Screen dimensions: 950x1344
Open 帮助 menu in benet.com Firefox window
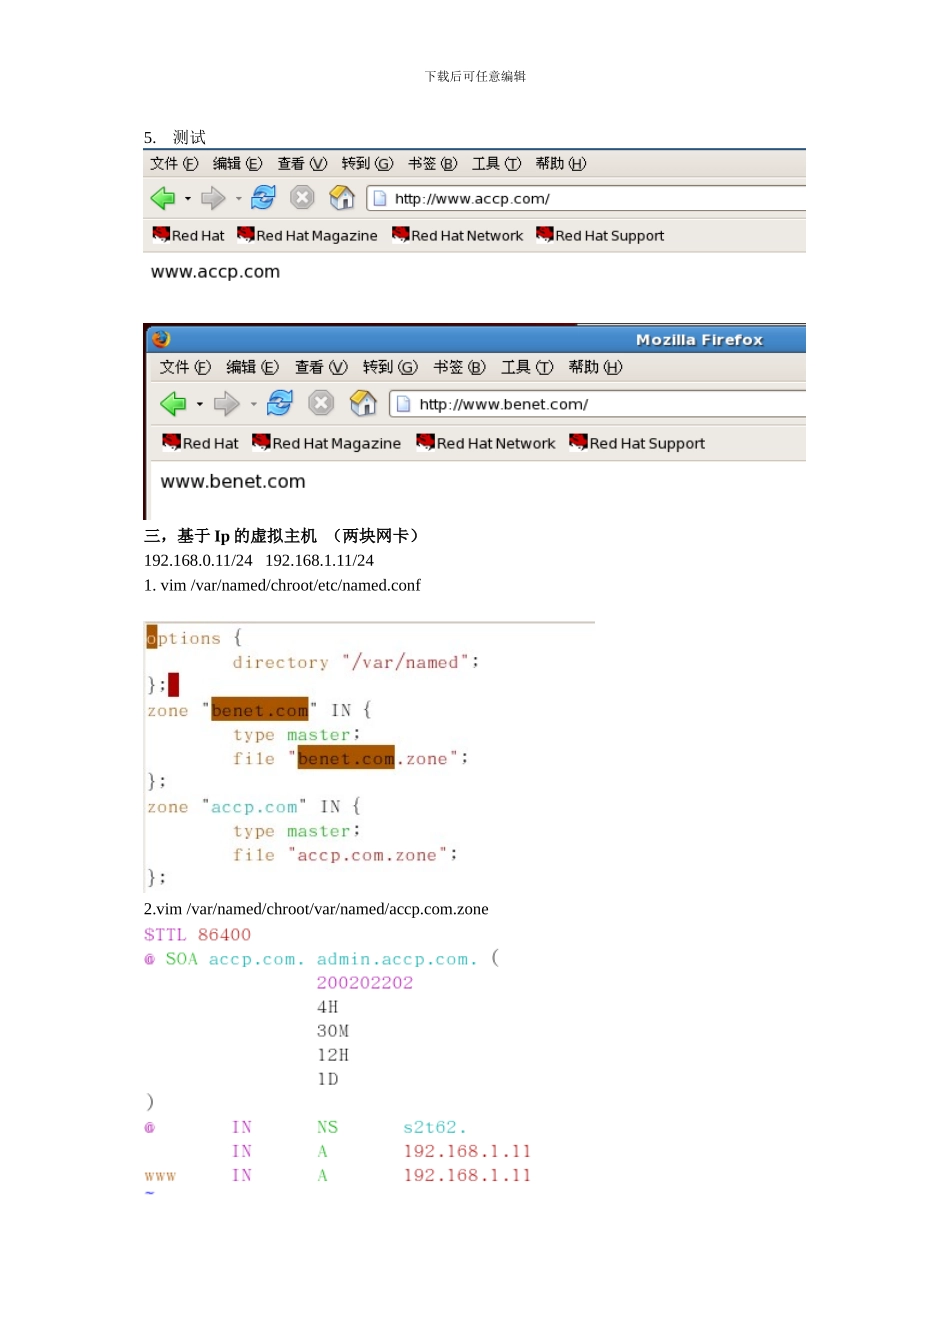coord(595,367)
